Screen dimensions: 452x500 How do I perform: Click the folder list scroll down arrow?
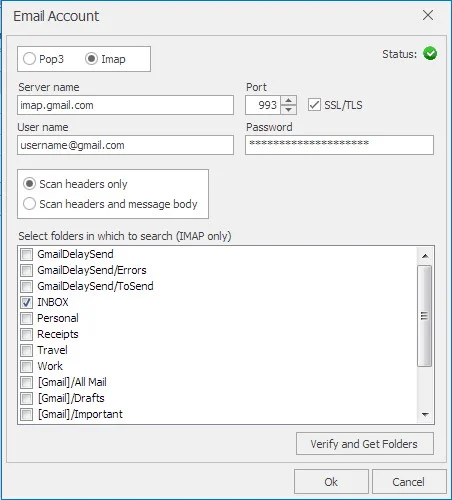425,414
